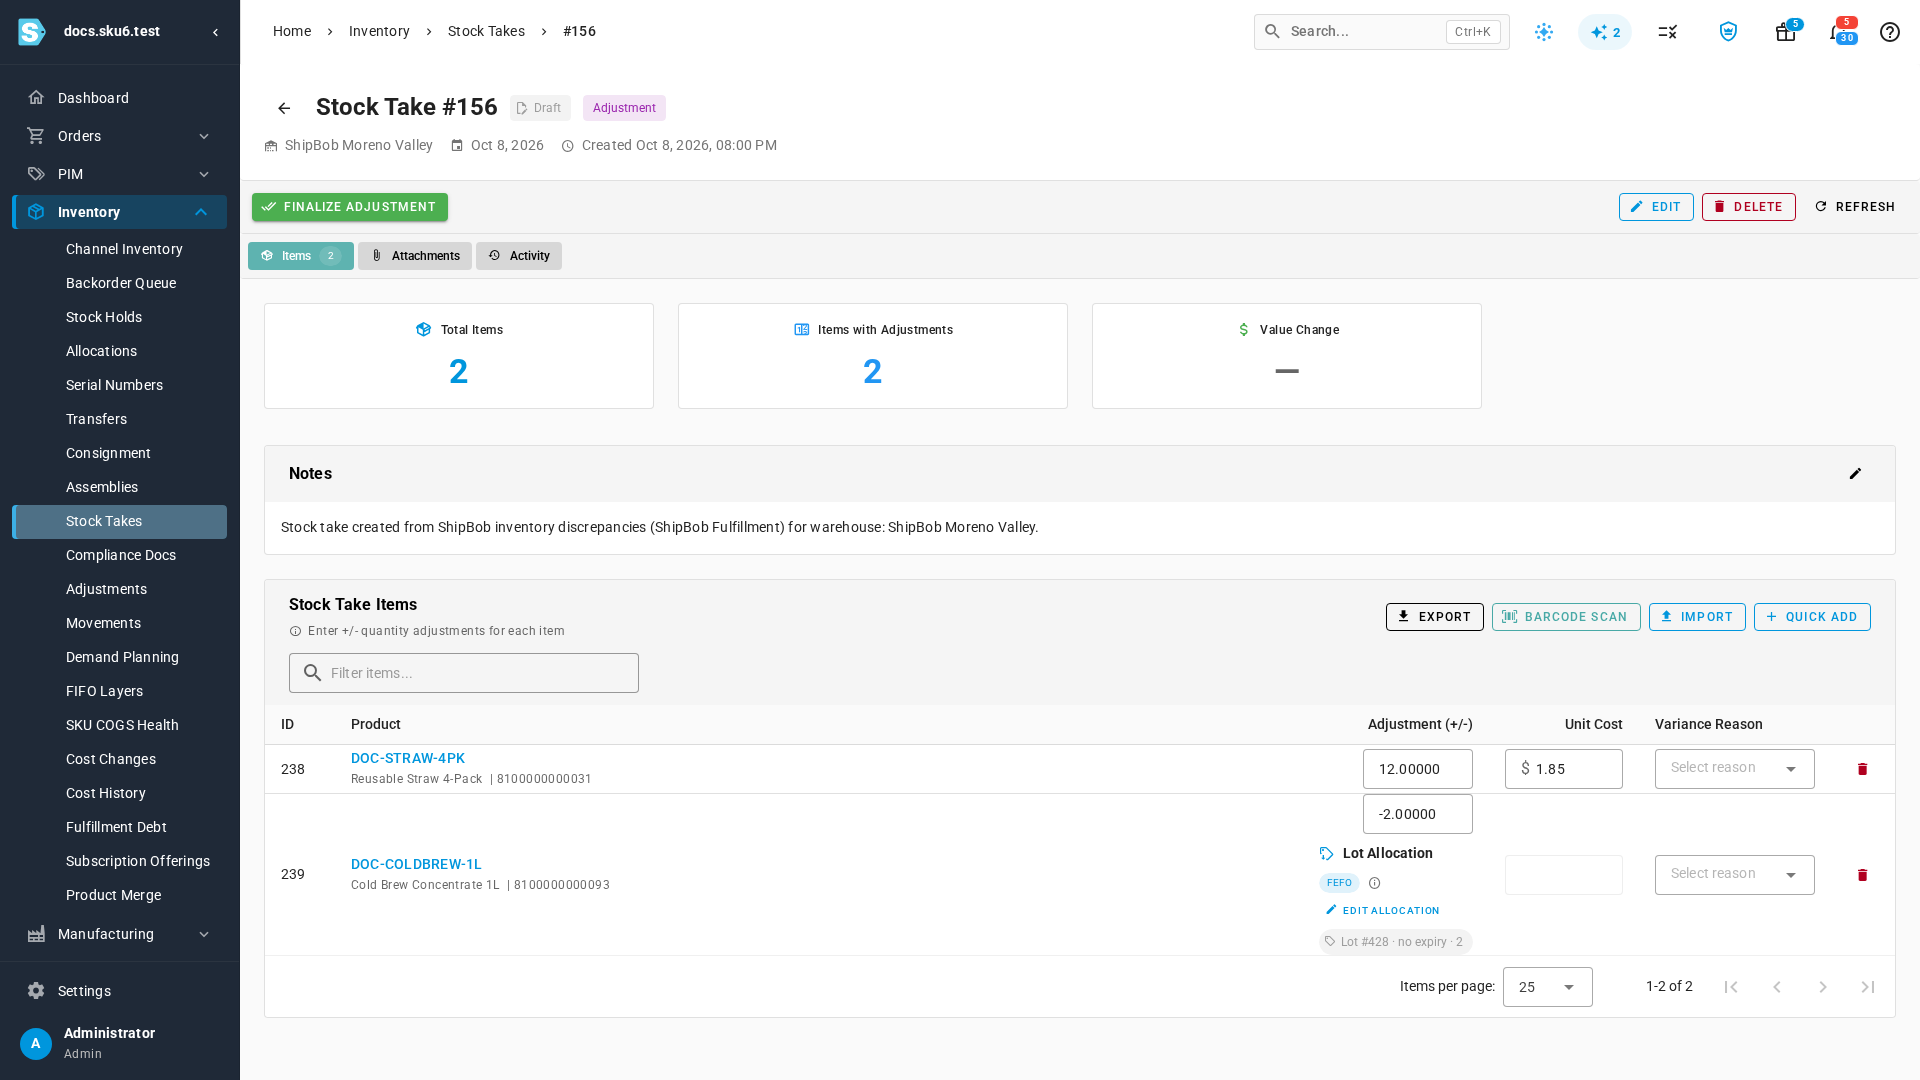This screenshot has width=1920, height=1080.
Task: Select the Items tab
Action: click(301, 256)
